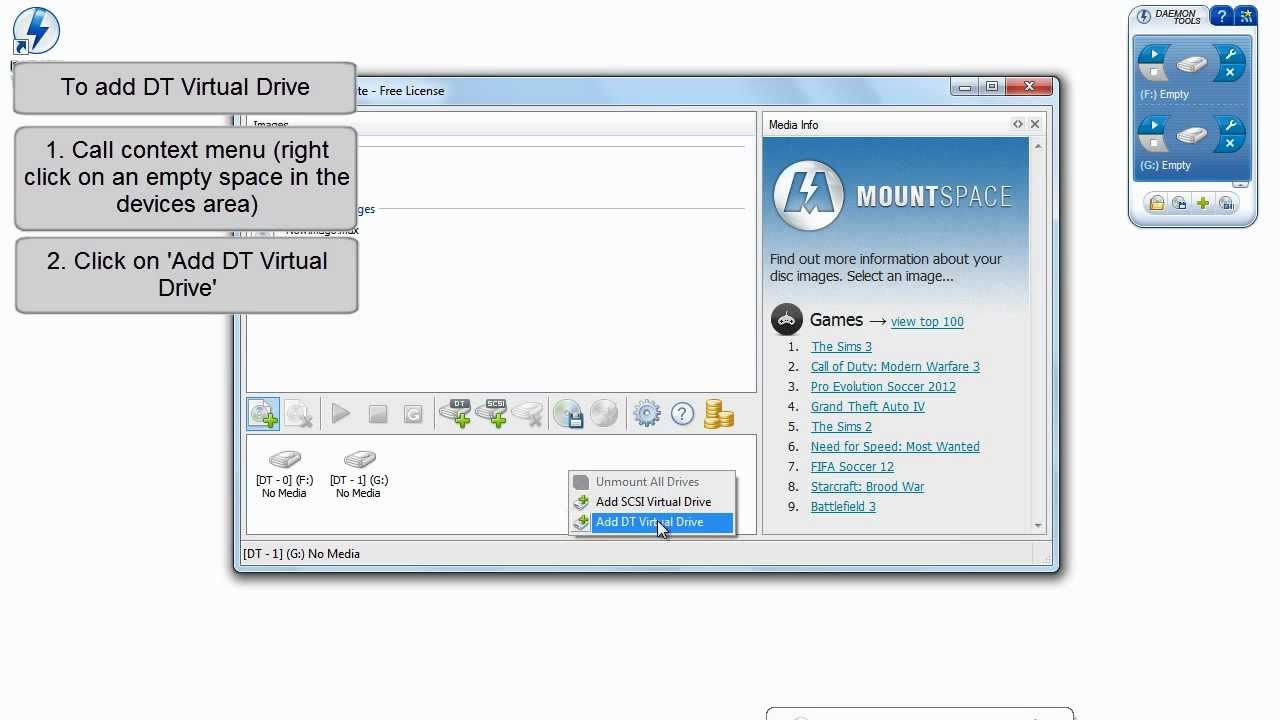
Task: Choose 'Add SCSI Virtual Drive' from context menu
Action: click(652, 502)
